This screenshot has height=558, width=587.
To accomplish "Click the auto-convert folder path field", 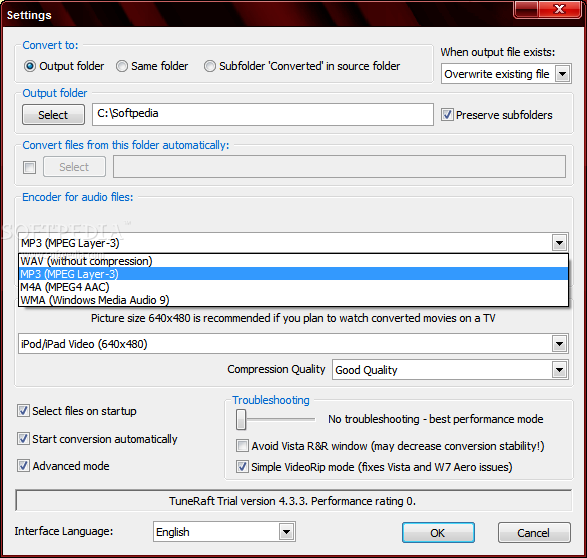I will coord(339,167).
